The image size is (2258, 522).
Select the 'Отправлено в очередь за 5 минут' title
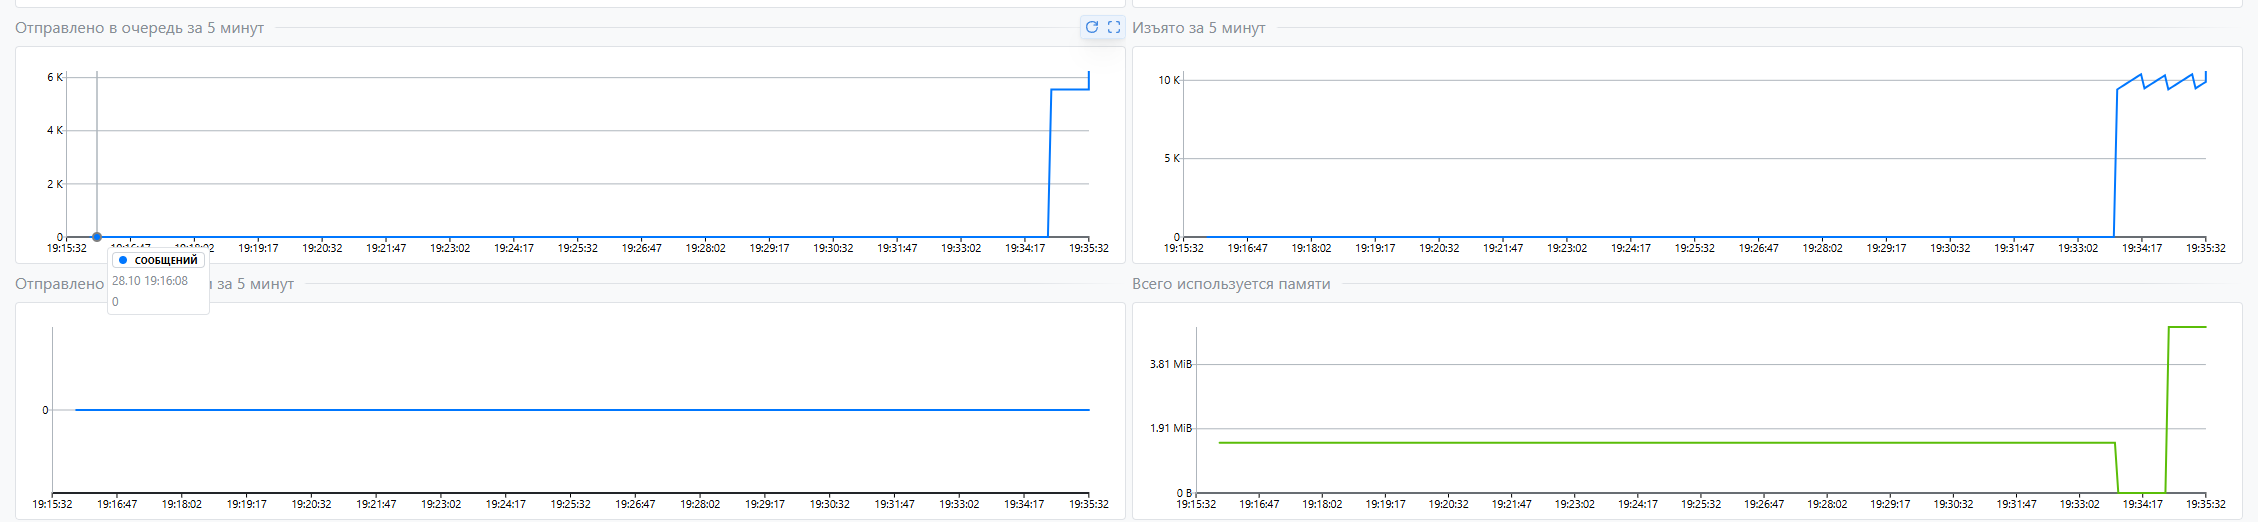click(x=139, y=28)
